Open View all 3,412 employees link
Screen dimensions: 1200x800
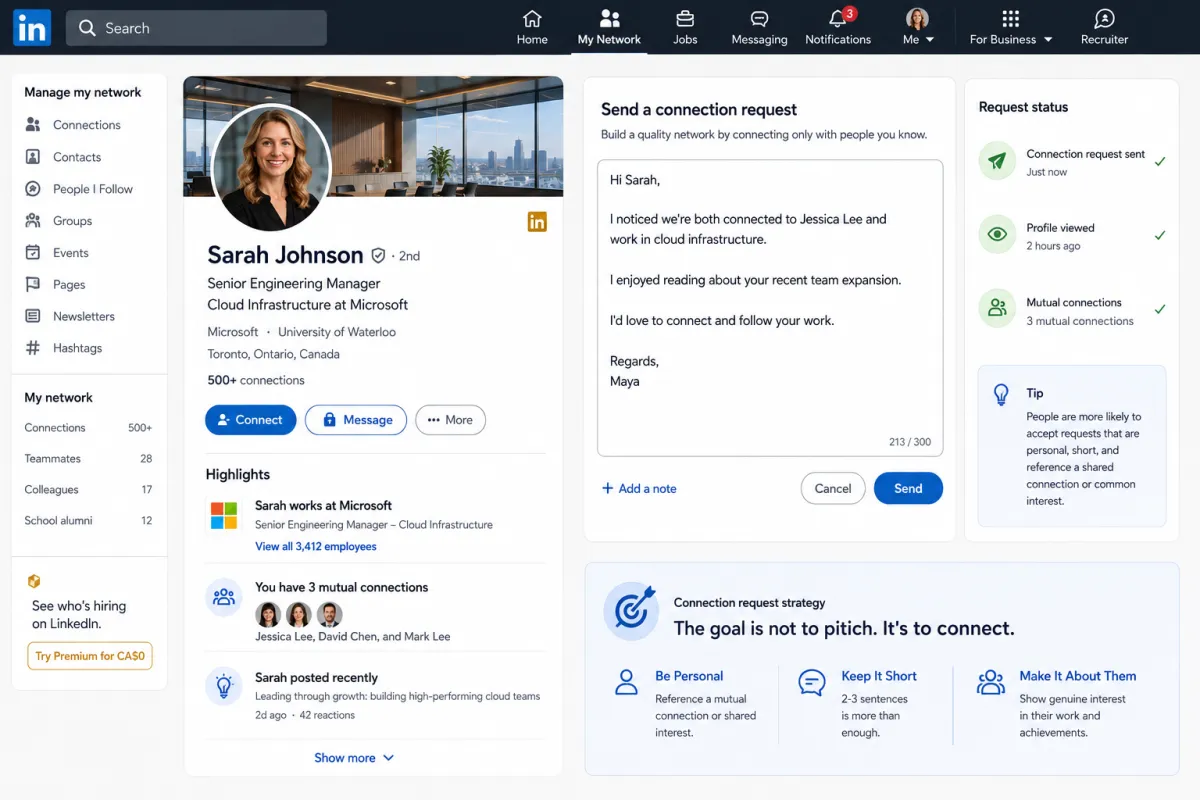pyautogui.click(x=316, y=547)
